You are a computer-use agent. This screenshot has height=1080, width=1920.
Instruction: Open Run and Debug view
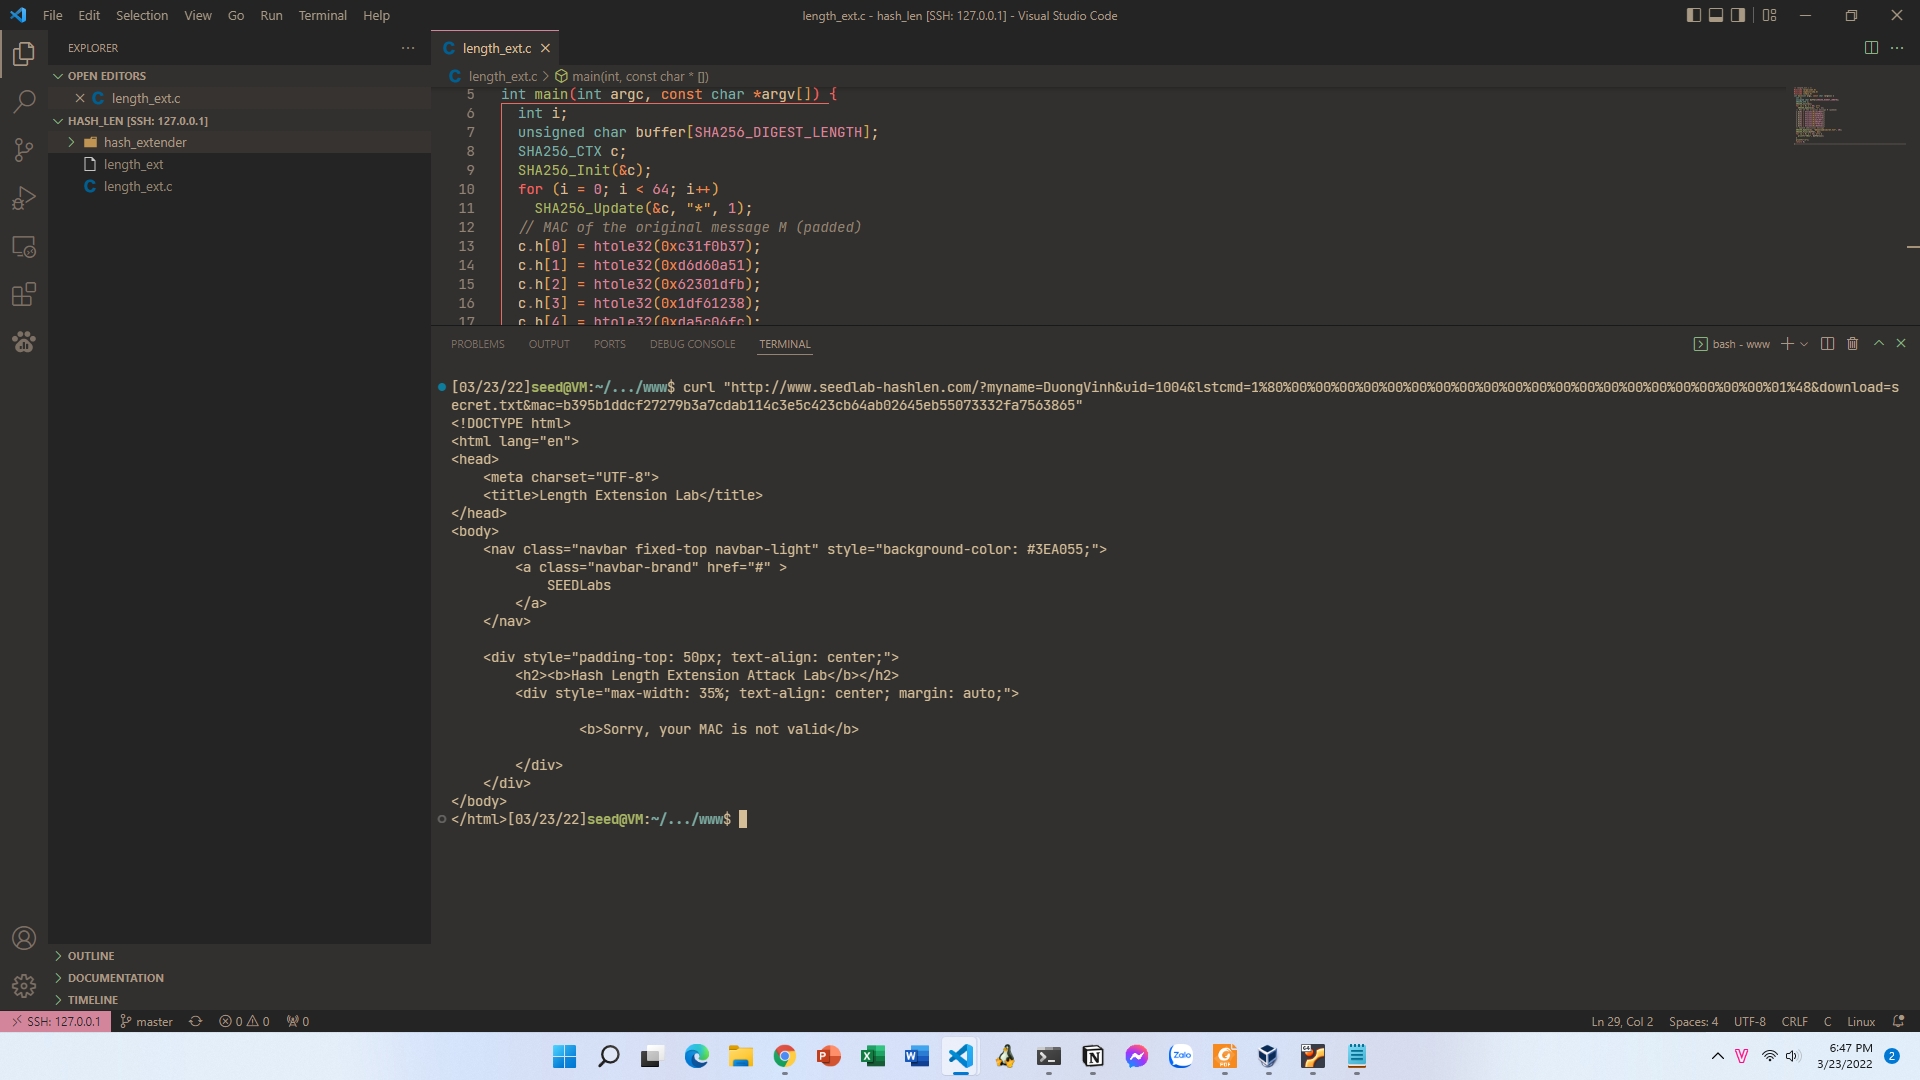(x=24, y=198)
